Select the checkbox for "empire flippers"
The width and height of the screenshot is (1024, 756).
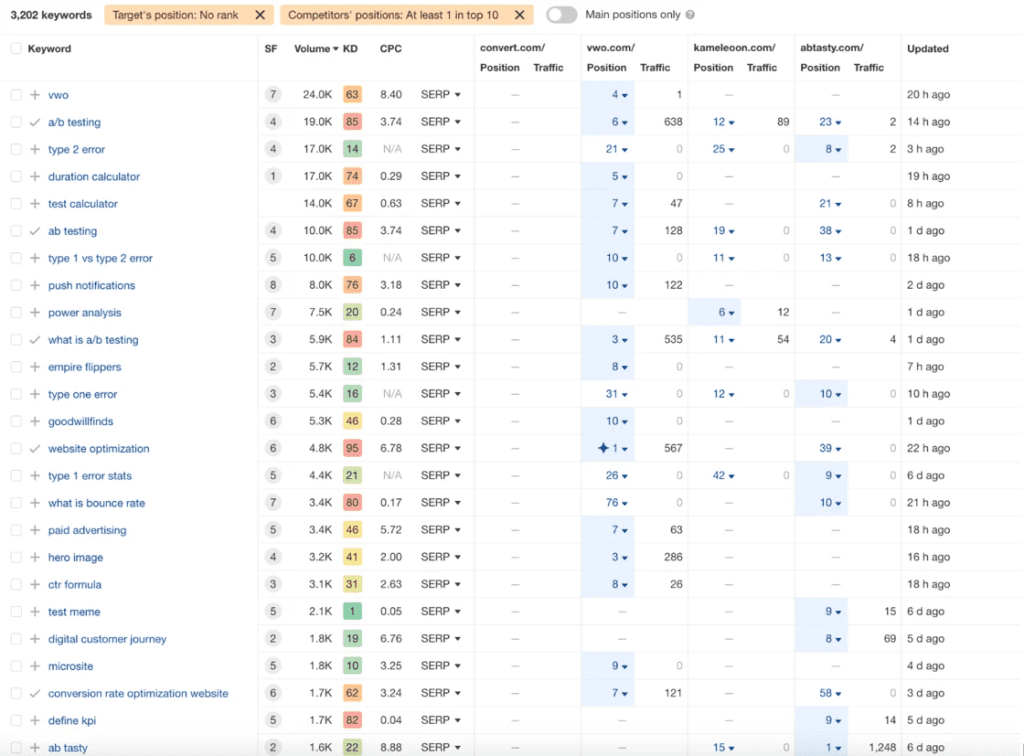(x=16, y=367)
